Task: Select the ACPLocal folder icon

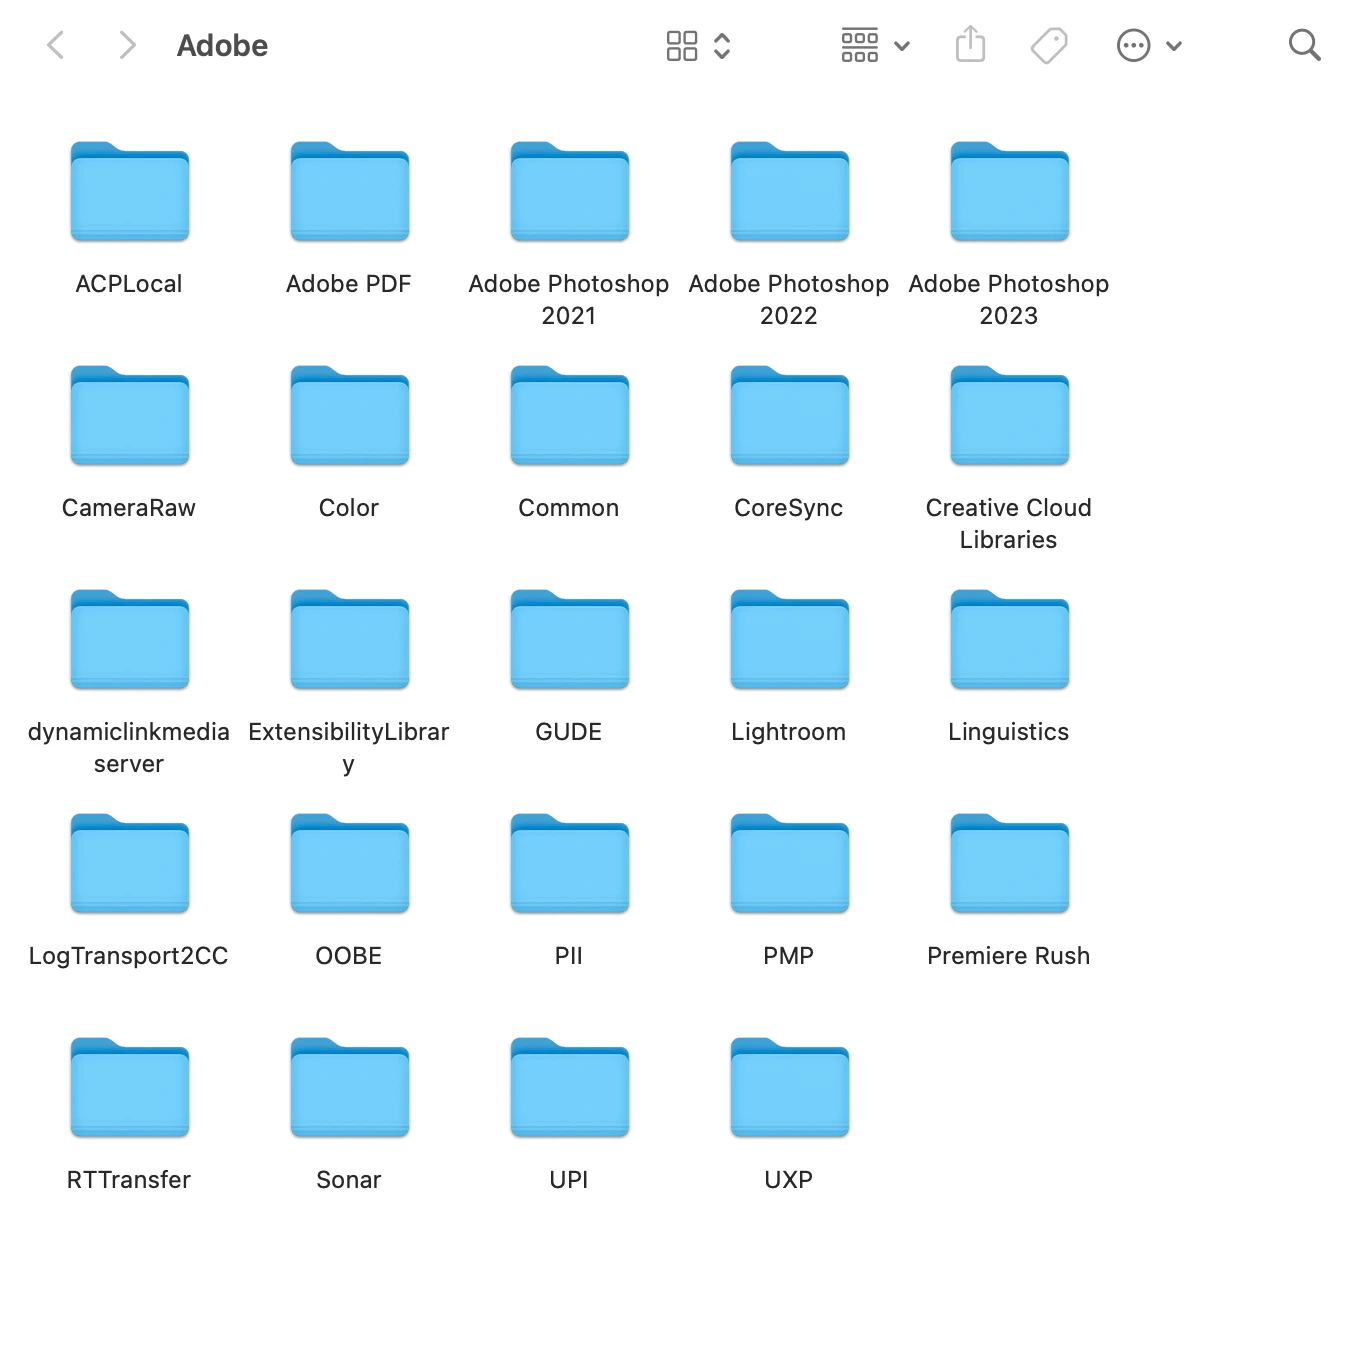Action: (130, 192)
